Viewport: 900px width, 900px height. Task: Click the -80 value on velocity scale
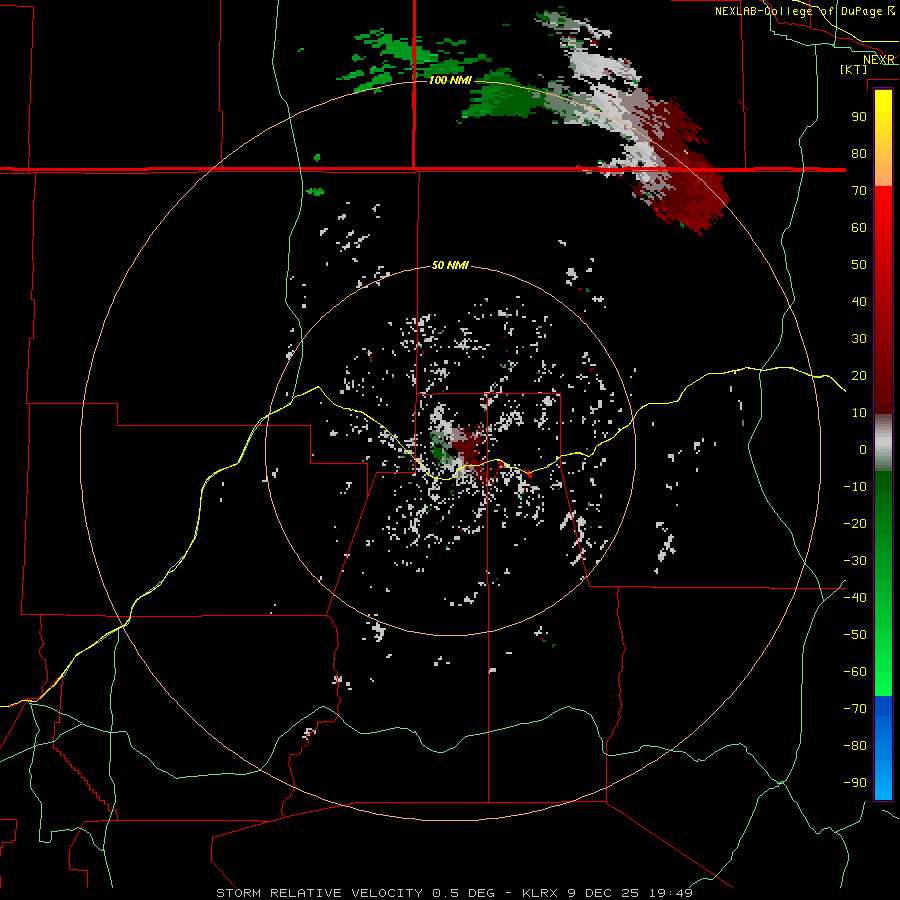[x=855, y=746]
